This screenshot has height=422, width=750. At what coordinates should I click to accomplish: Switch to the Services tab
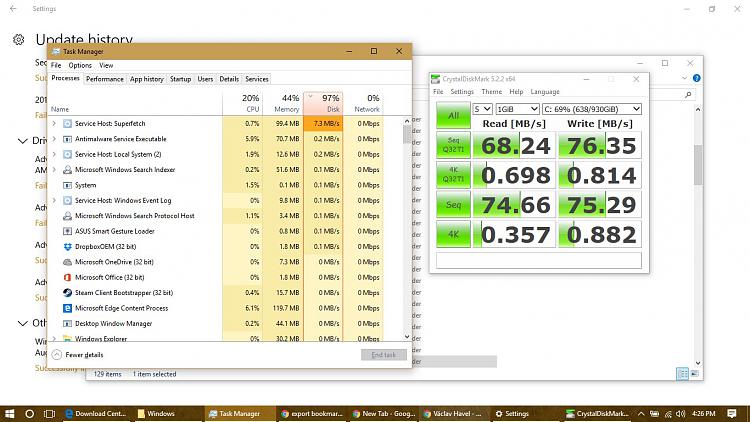[x=257, y=79]
